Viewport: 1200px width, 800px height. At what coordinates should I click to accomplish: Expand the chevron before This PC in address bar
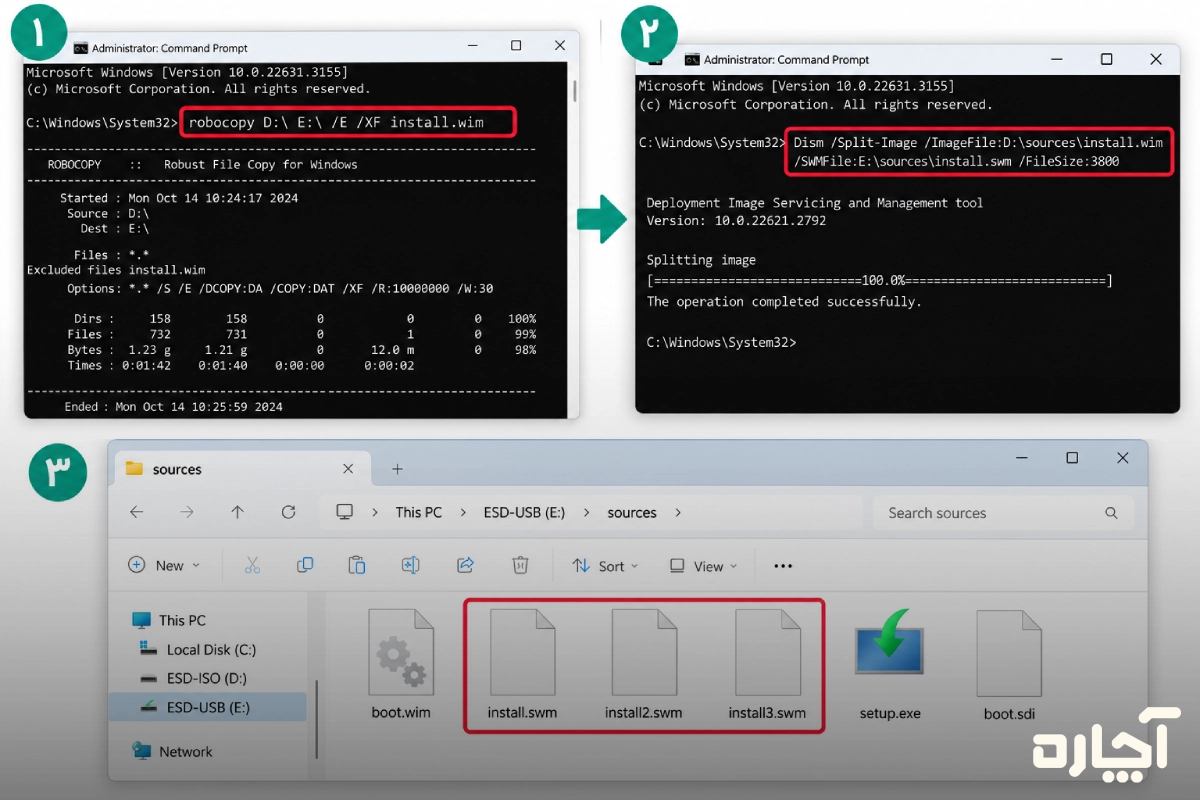[x=375, y=513]
